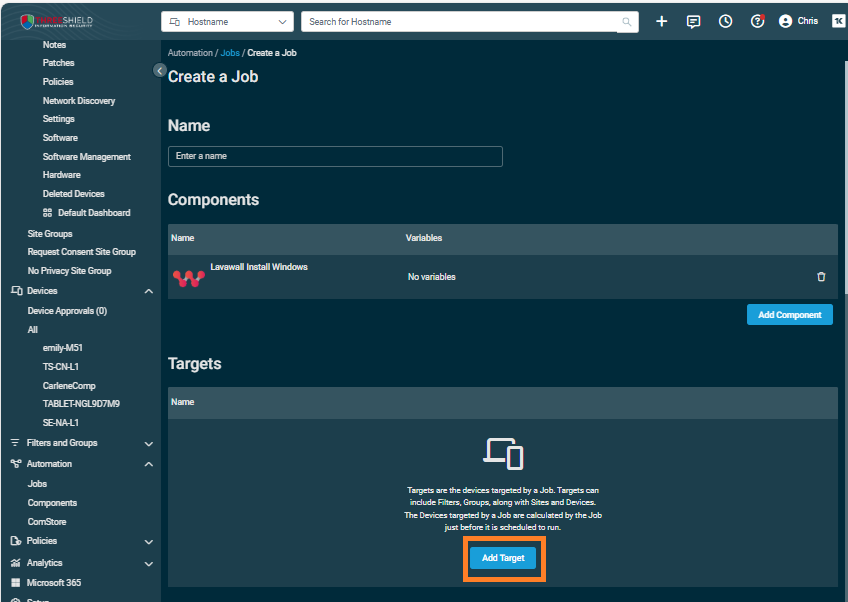Viewport: 848px width, 602px height.
Task: Click the plus icon in top bar
Action: pos(661,21)
